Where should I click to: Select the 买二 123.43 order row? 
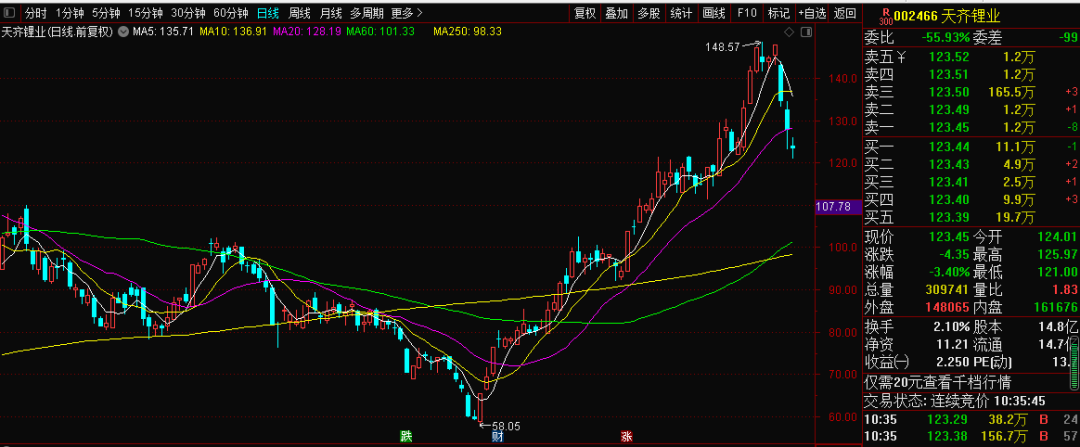971,165
